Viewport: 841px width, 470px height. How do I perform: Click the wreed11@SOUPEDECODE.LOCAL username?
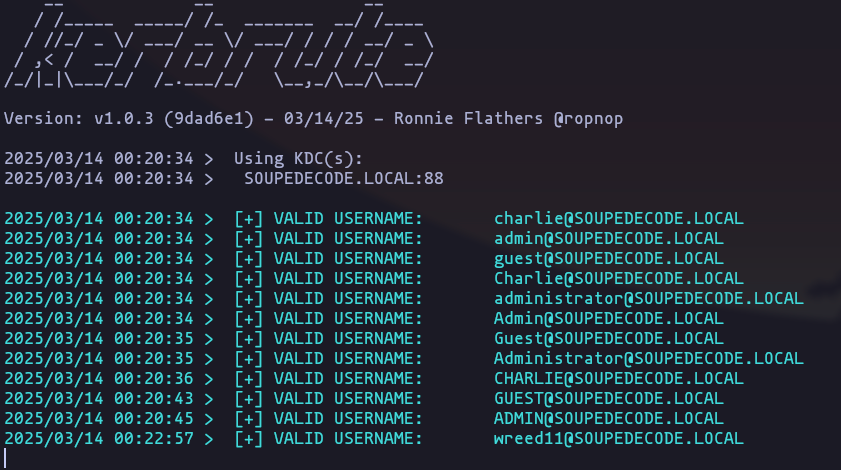click(618, 438)
